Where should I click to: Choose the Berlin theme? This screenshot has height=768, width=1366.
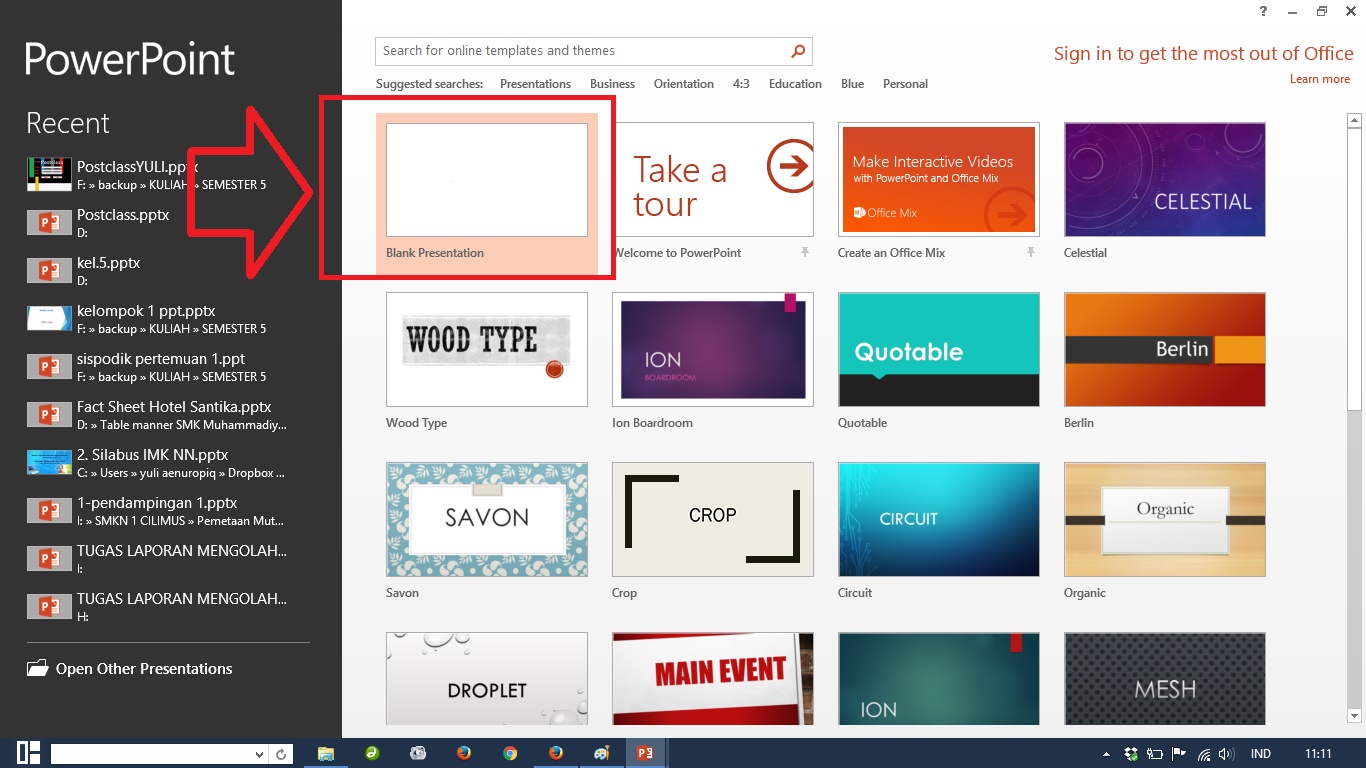(x=1165, y=350)
